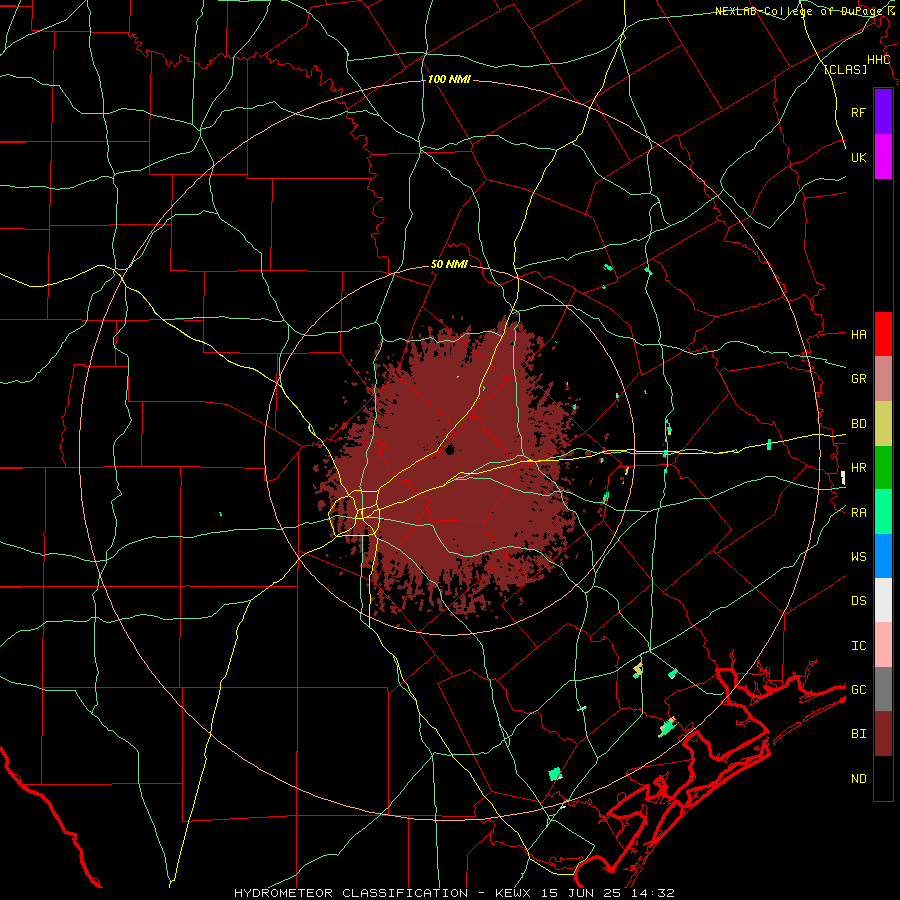
Task: Select the light pink IC legend swatch
Action: tap(883, 645)
